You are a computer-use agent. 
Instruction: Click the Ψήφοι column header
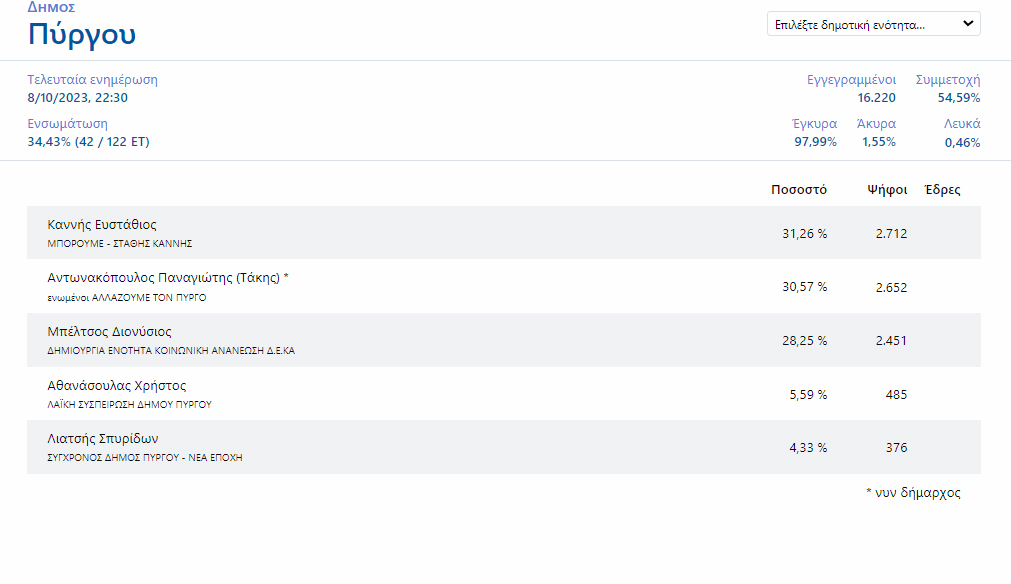tap(887, 190)
